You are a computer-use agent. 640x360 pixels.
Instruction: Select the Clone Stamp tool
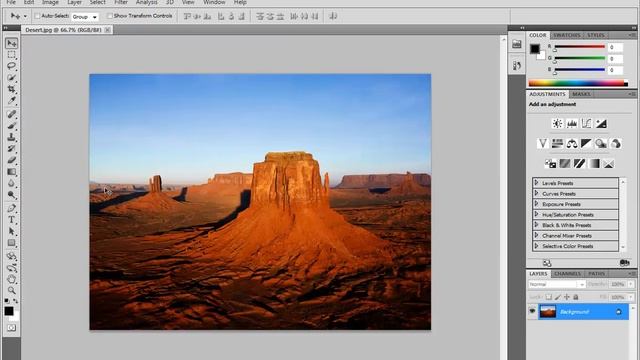click(x=11, y=137)
